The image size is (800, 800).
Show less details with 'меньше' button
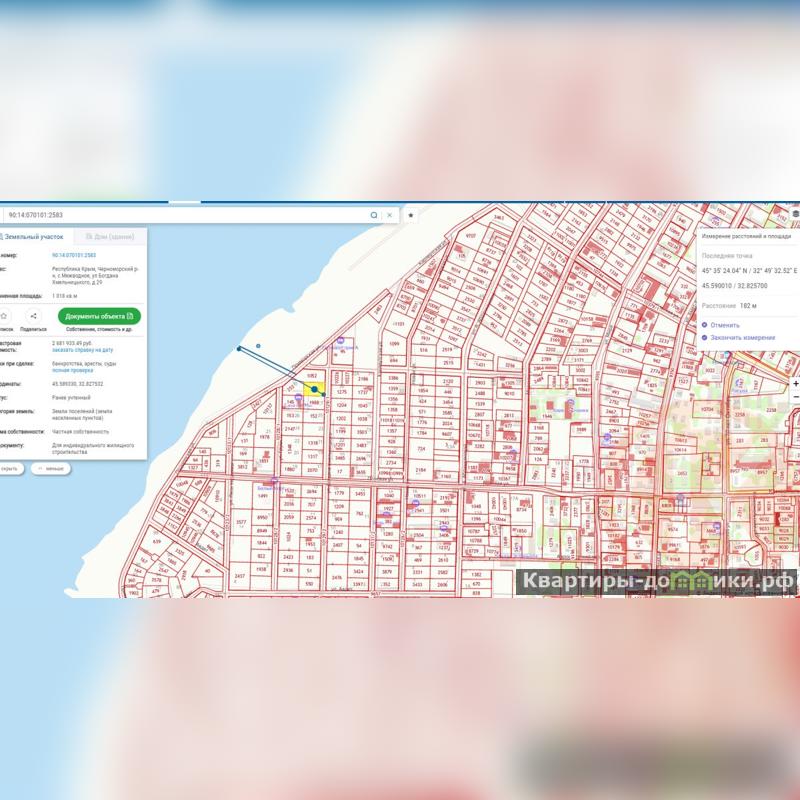(51, 468)
